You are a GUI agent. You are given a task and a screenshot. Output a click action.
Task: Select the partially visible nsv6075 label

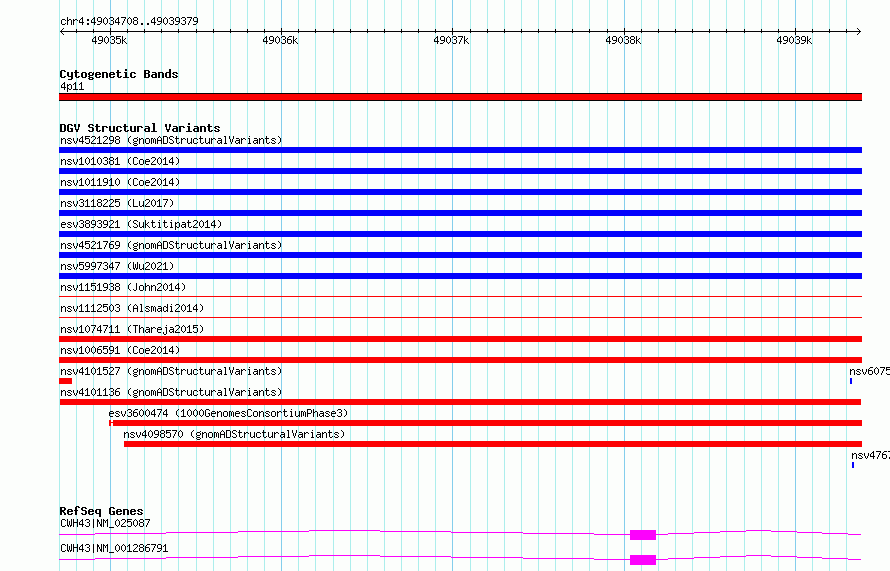pos(870,371)
